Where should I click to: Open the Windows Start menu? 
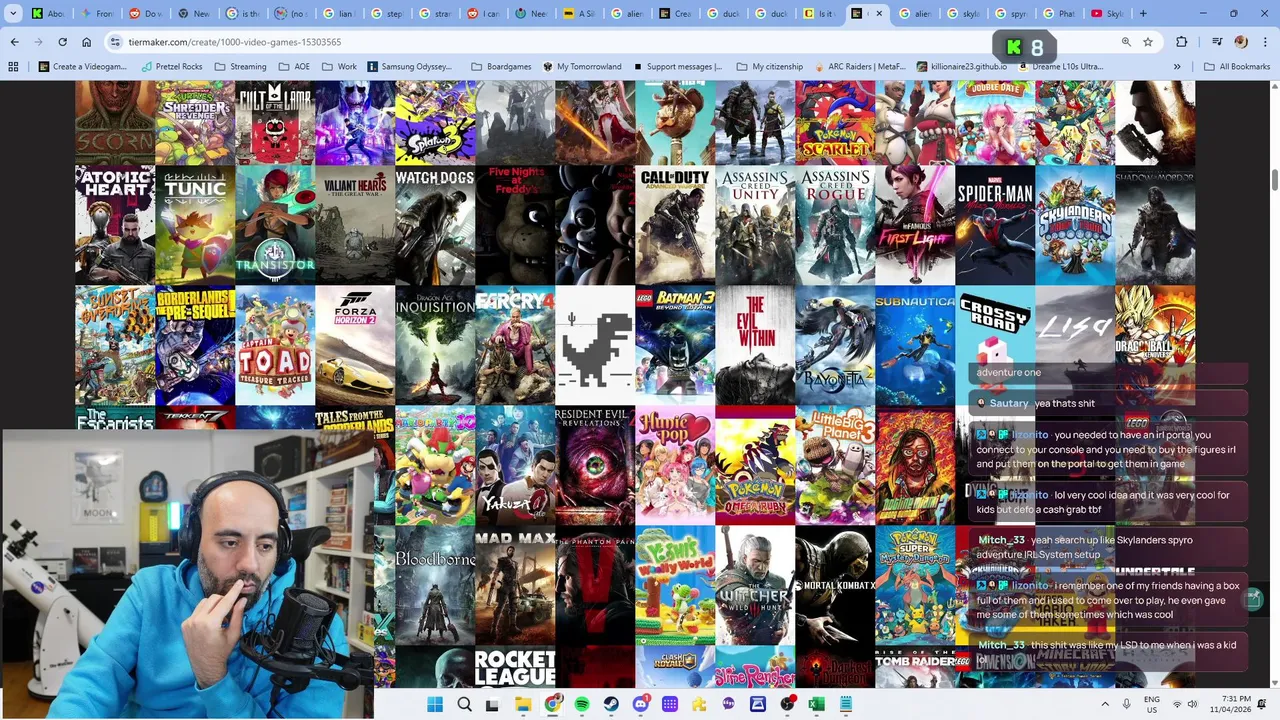[x=435, y=704]
